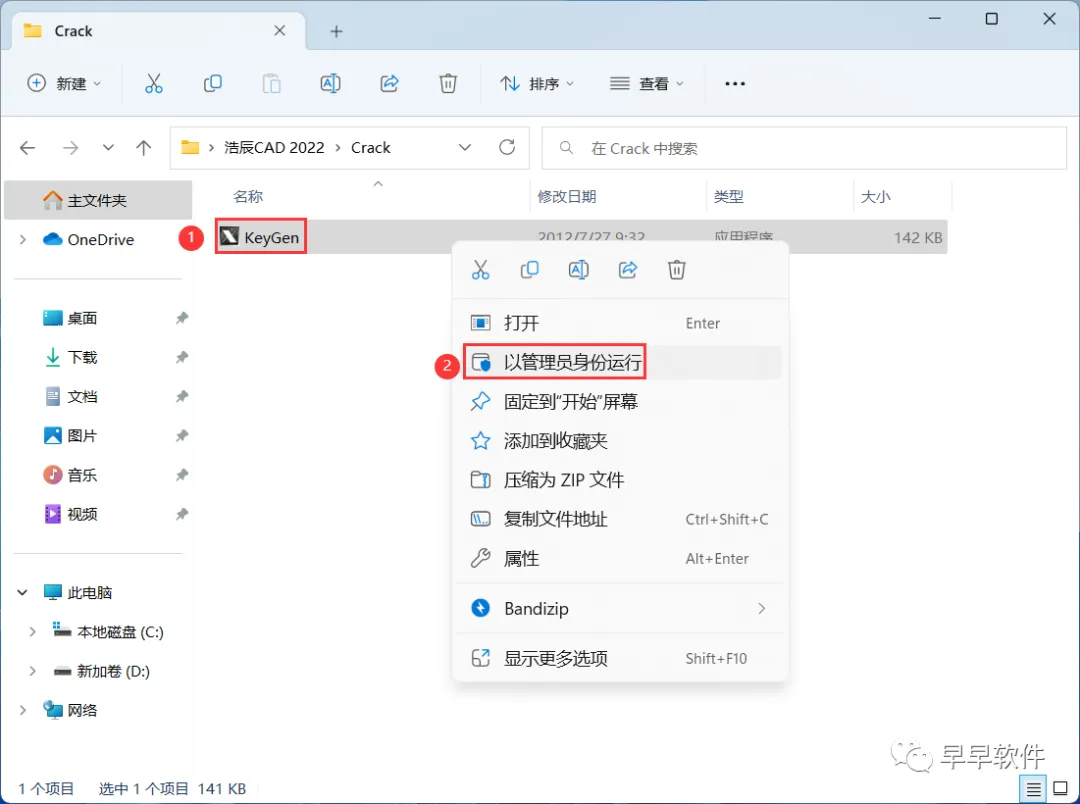Screen dimensions: 1080x804
Task: Click the Rename icon in the top toolbar
Action: point(331,83)
